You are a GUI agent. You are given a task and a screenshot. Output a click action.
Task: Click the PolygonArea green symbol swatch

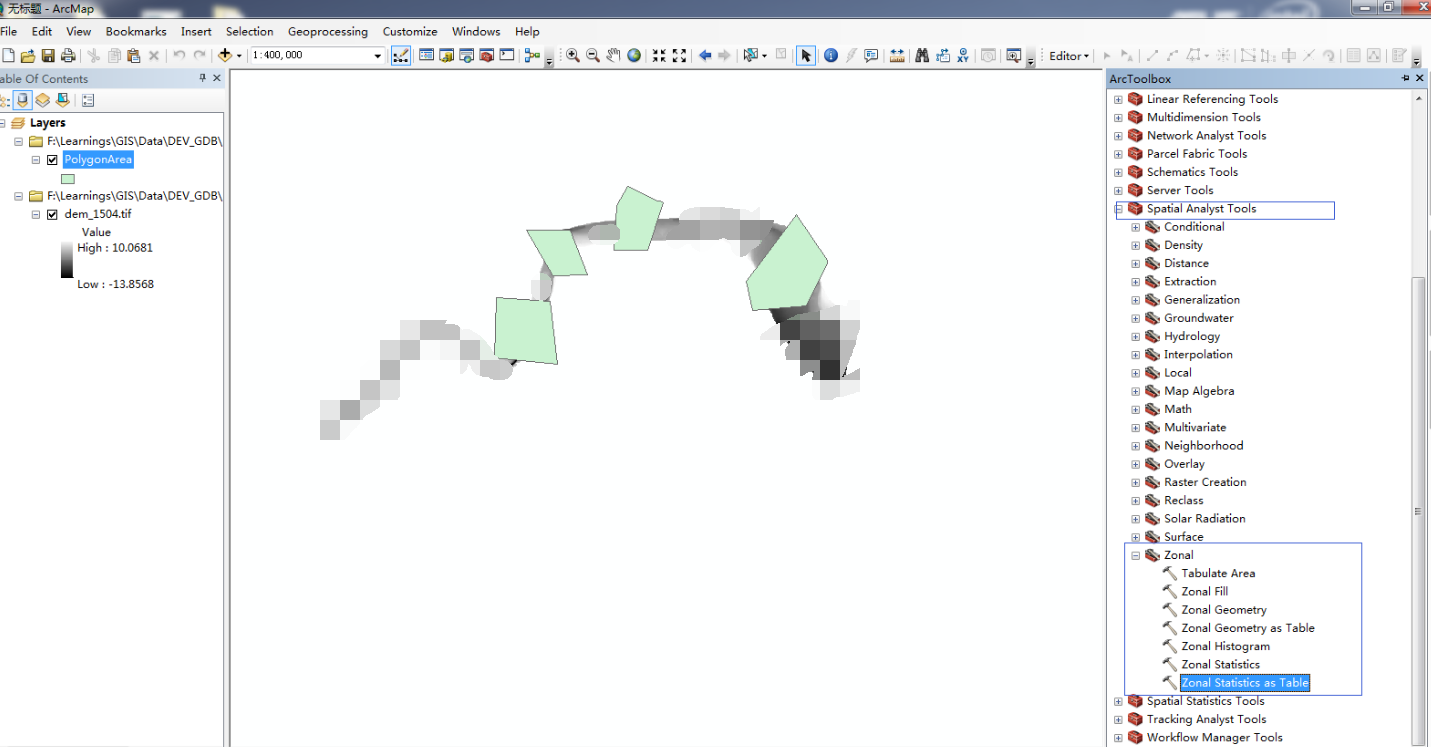[x=68, y=179]
